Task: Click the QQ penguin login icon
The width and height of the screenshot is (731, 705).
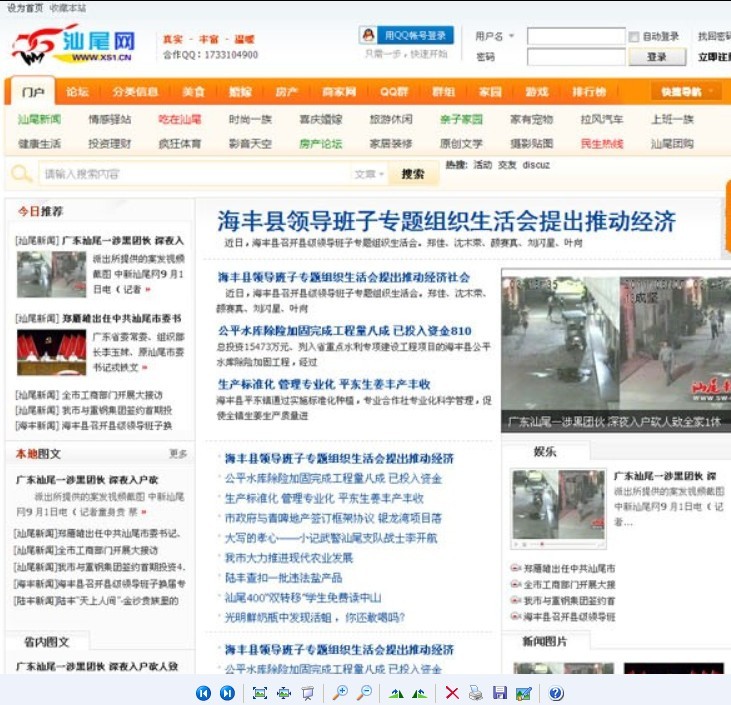Action: [x=368, y=35]
